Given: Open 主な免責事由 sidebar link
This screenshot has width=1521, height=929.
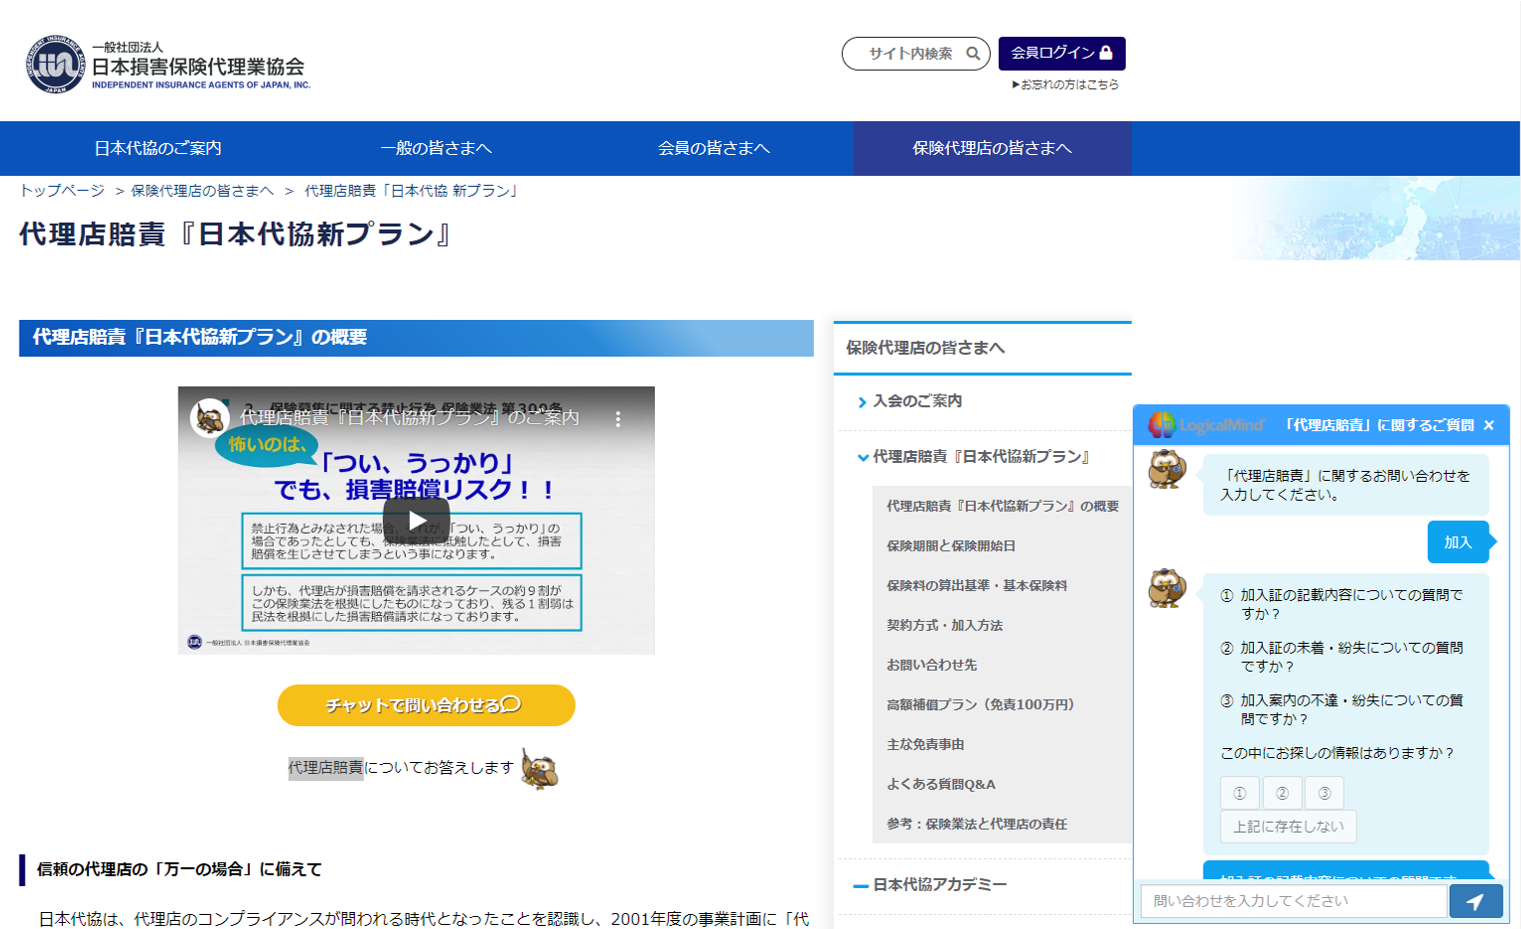Looking at the screenshot, I should (x=925, y=744).
